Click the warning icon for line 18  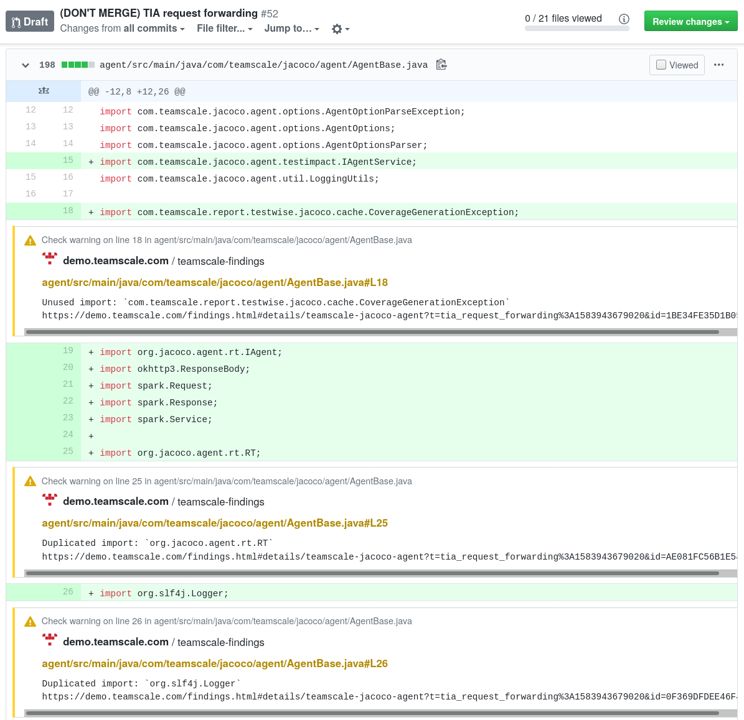point(30,241)
